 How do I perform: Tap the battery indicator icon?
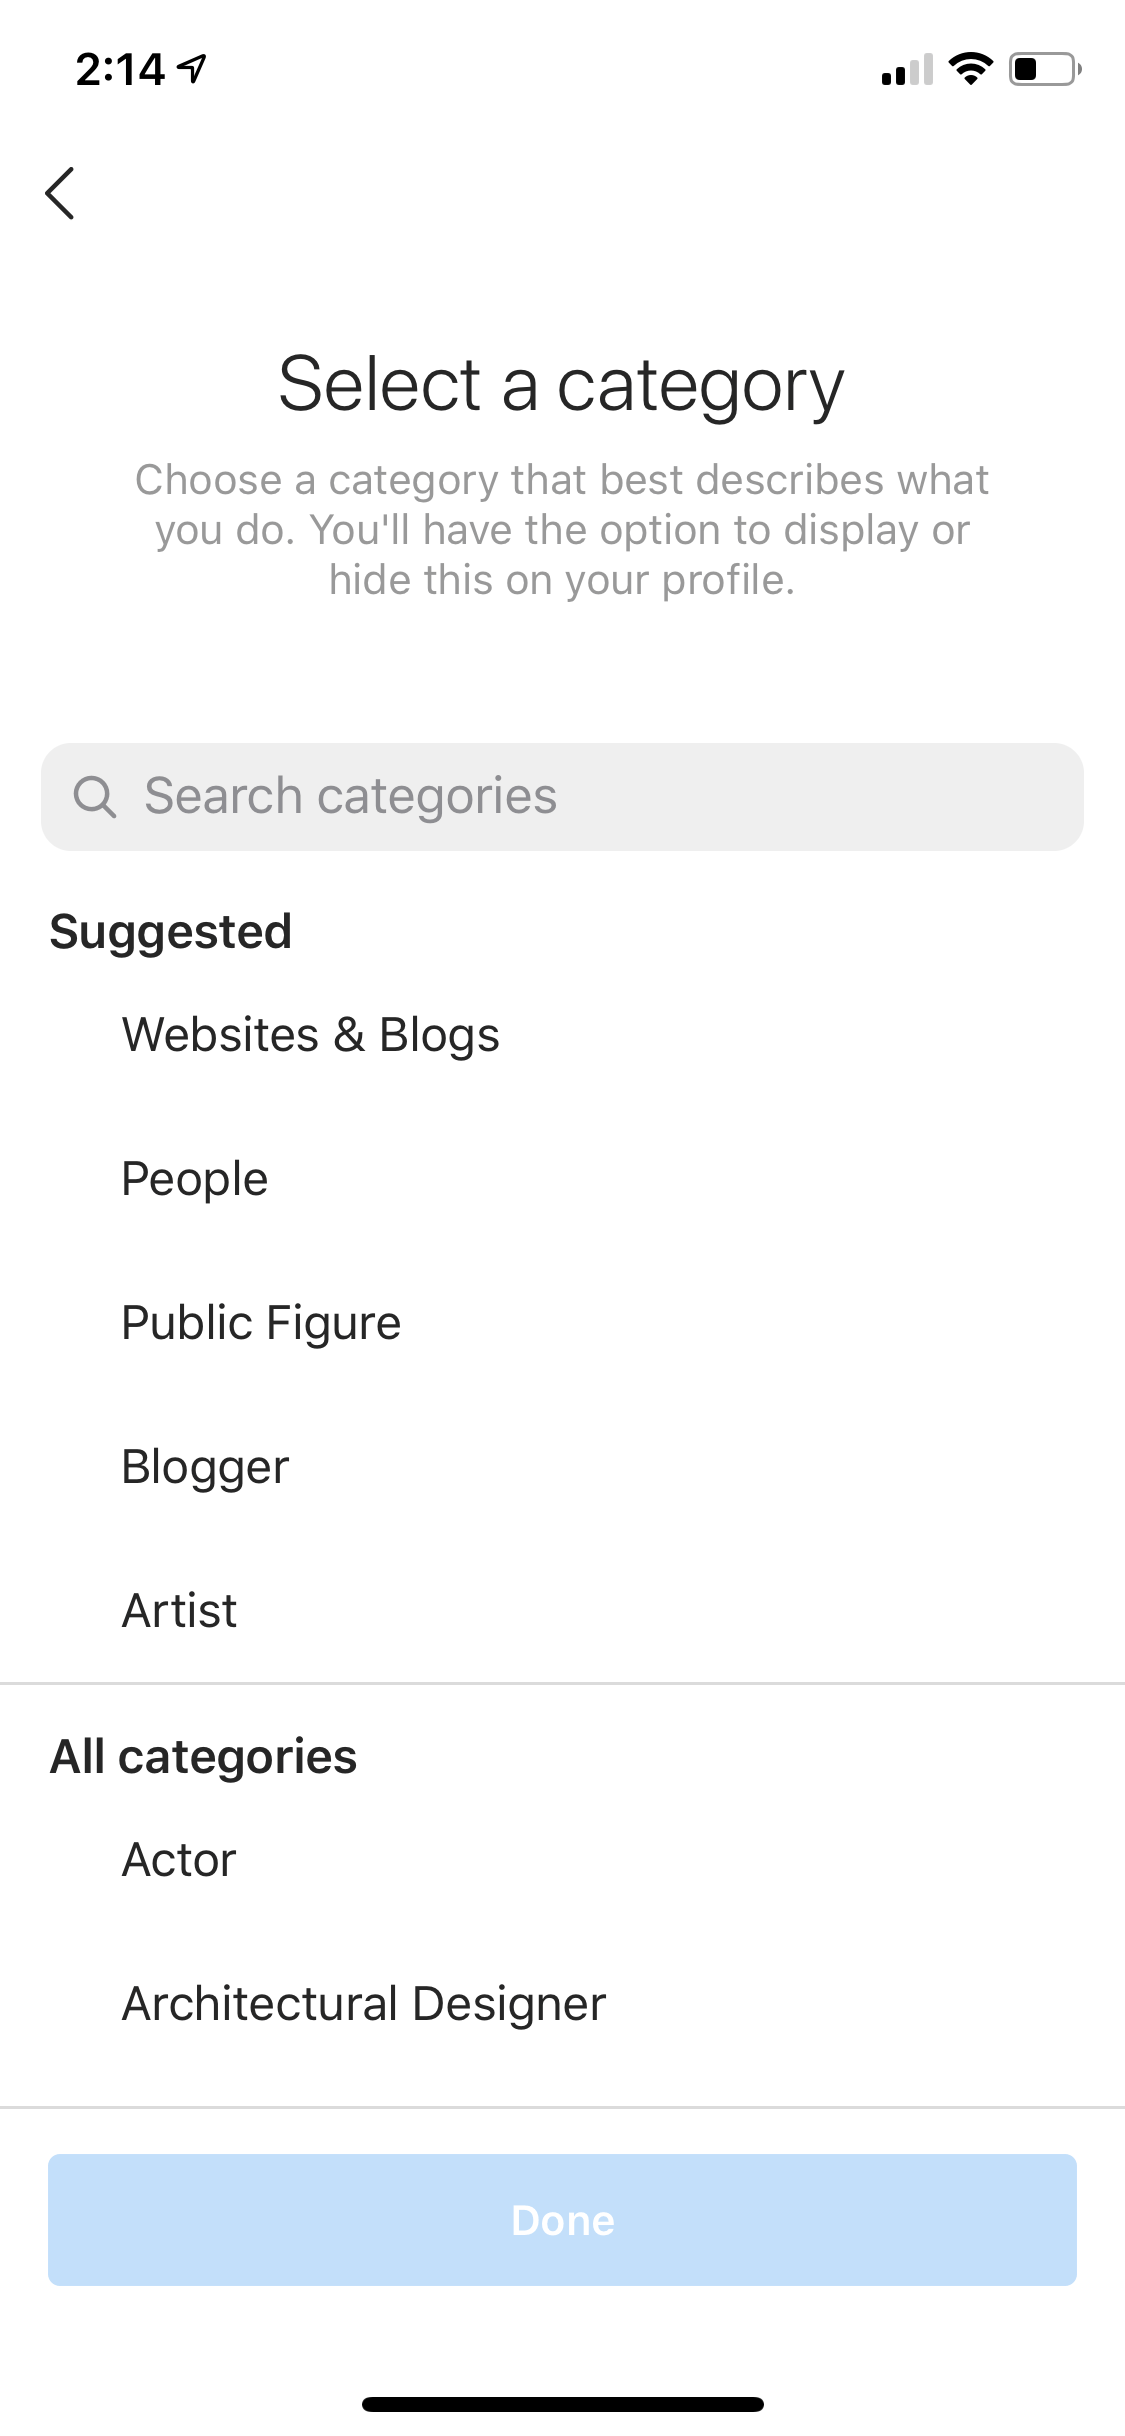pos(1044,69)
